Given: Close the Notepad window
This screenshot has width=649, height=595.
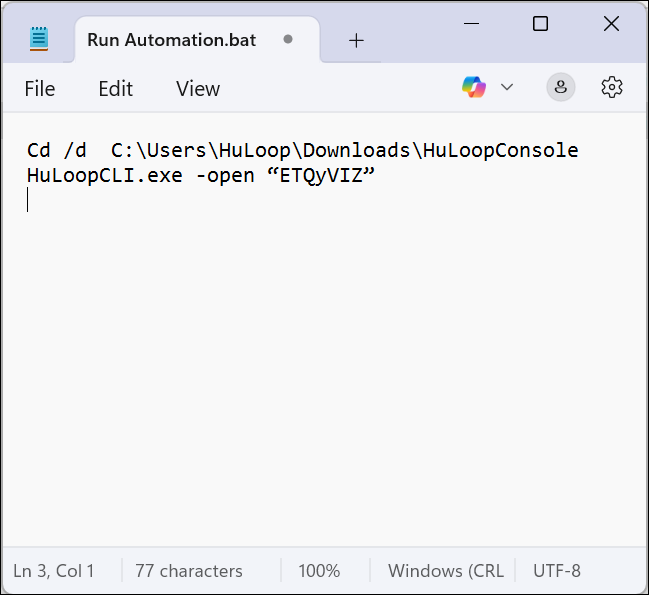Looking at the screenshot, I should click(x=612, y=24).
